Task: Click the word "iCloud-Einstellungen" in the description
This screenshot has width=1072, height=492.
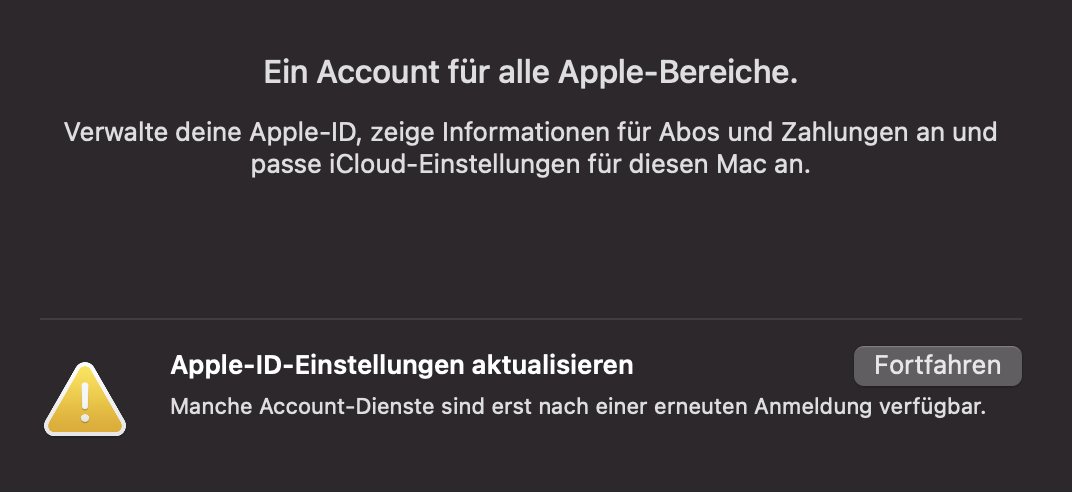Action: (419, 166)
